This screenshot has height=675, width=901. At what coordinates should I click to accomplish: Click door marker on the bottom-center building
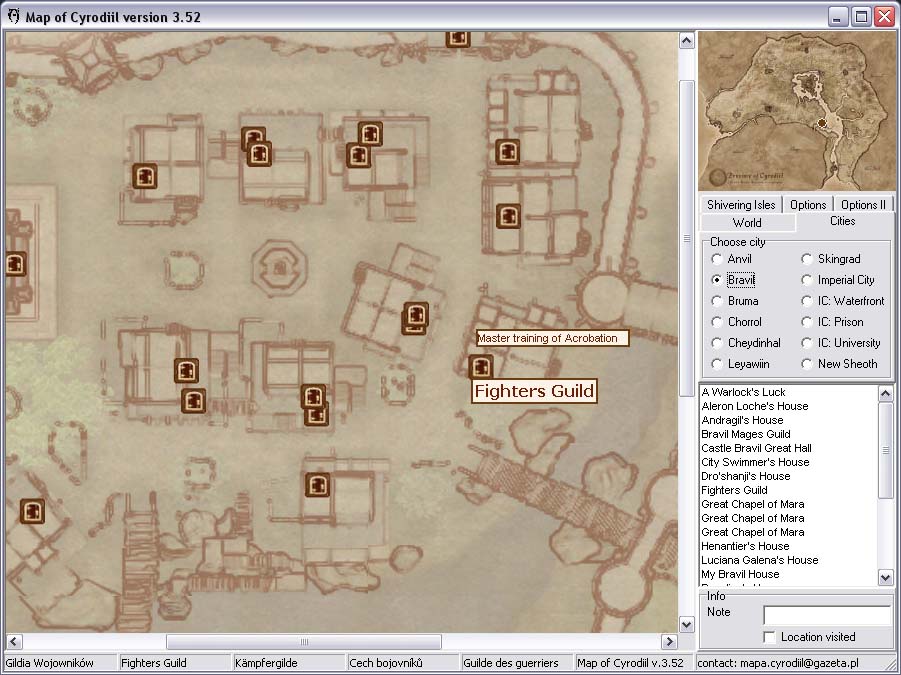(317, 485)
